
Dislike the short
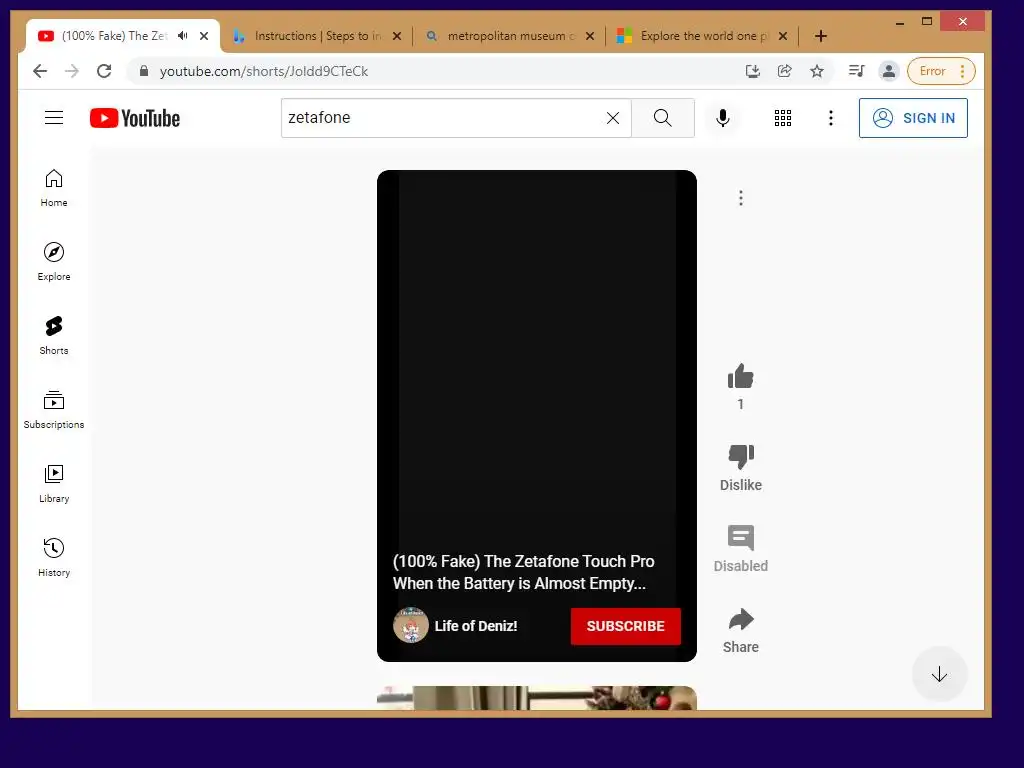[741, 457]
